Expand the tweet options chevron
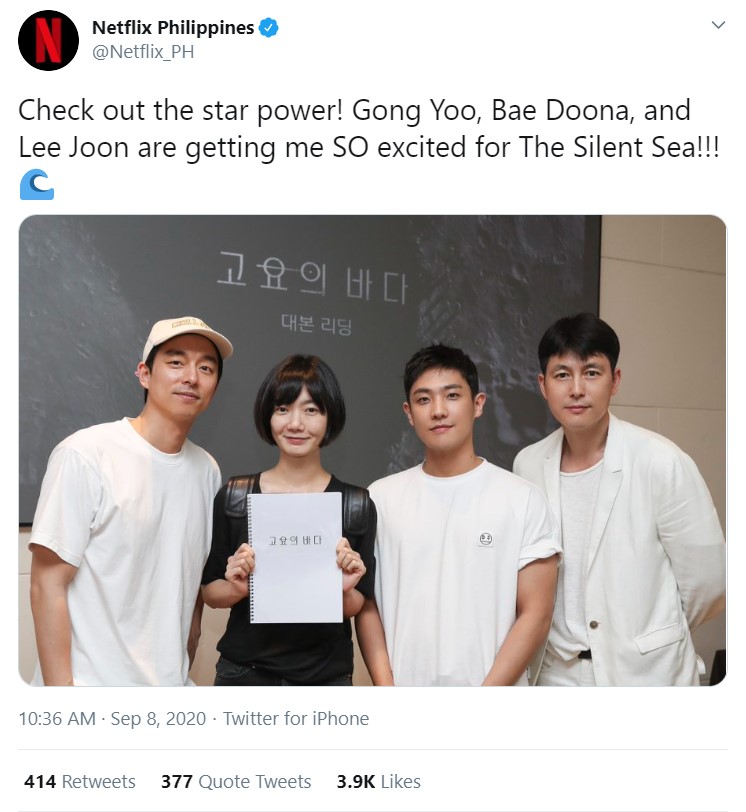Screen dimensions: 746x812 [x=718, y=25]
